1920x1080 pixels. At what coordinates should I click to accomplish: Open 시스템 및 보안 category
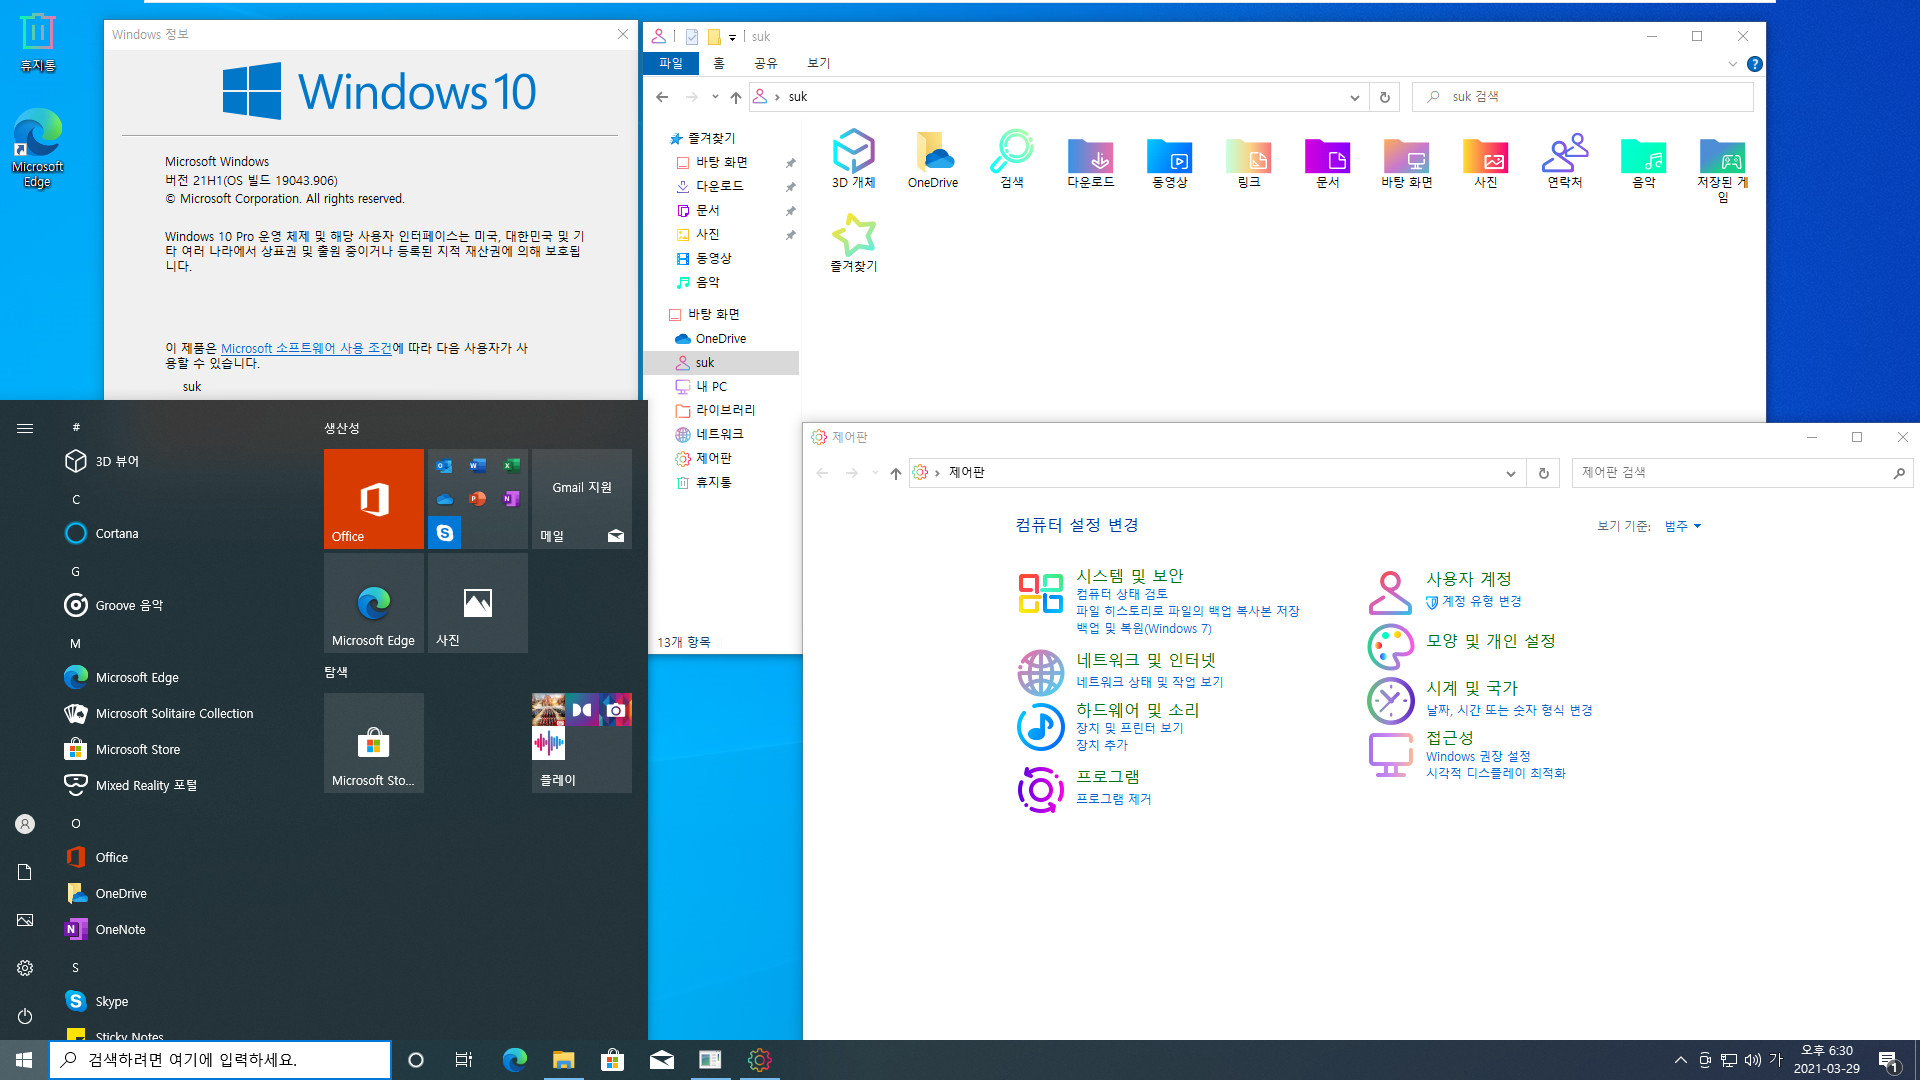1129,576
